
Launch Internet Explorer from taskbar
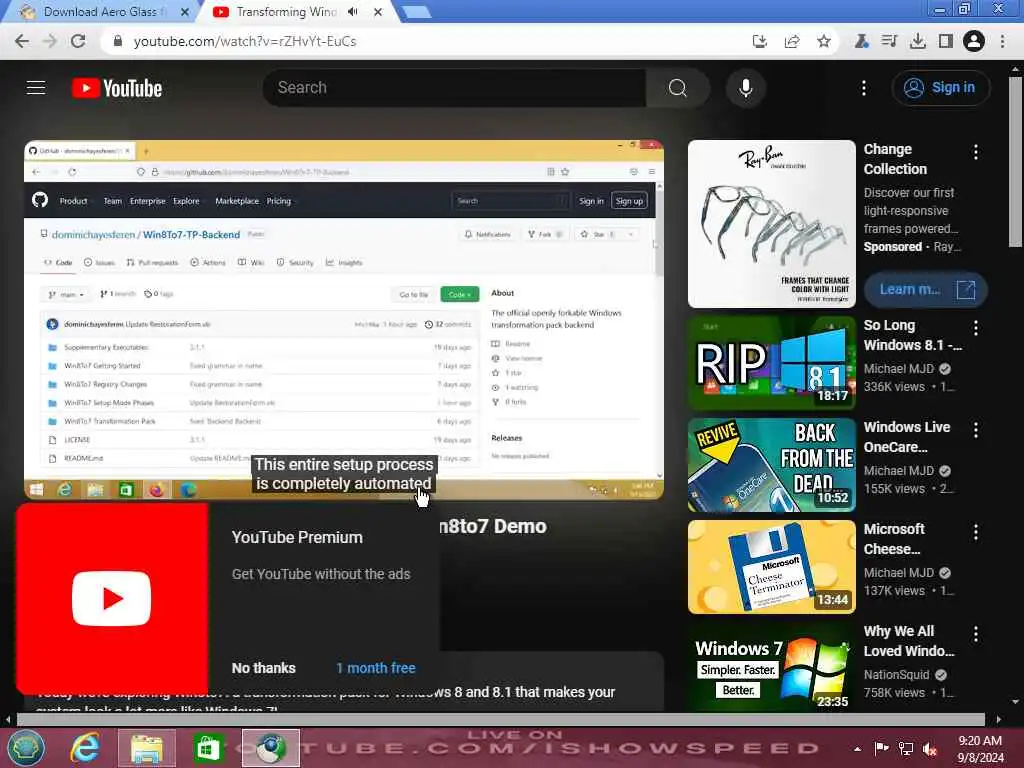pos(86,748)
